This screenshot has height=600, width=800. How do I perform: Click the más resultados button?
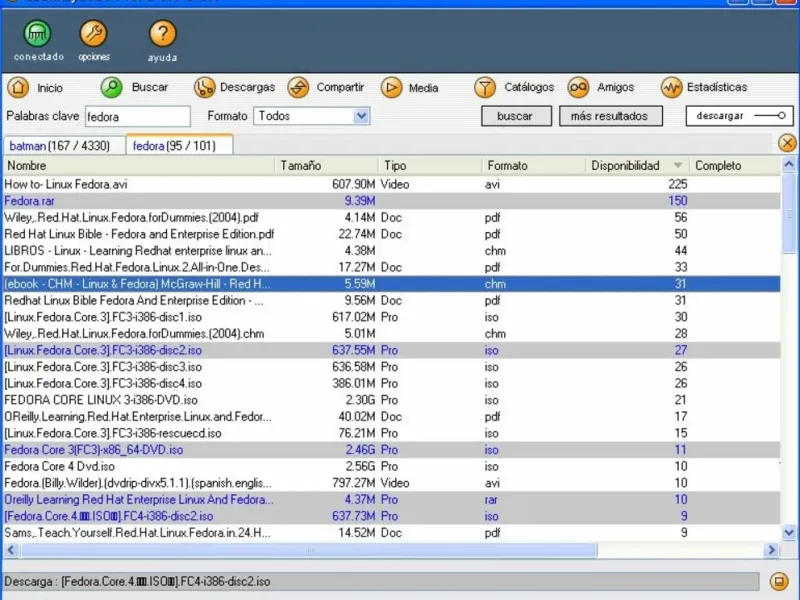(609, 116)
